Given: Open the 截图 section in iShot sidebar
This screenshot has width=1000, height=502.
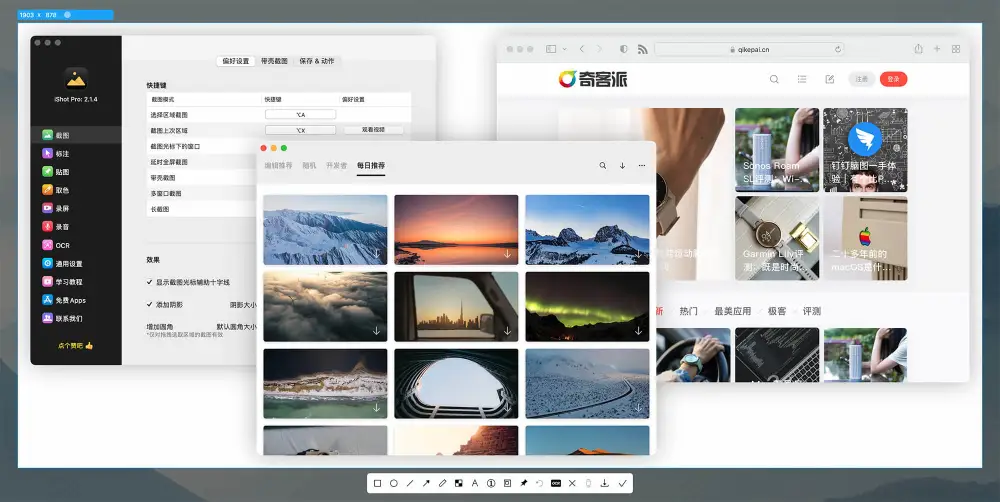Looking at the screenshot, I should [x=76, y=135].
